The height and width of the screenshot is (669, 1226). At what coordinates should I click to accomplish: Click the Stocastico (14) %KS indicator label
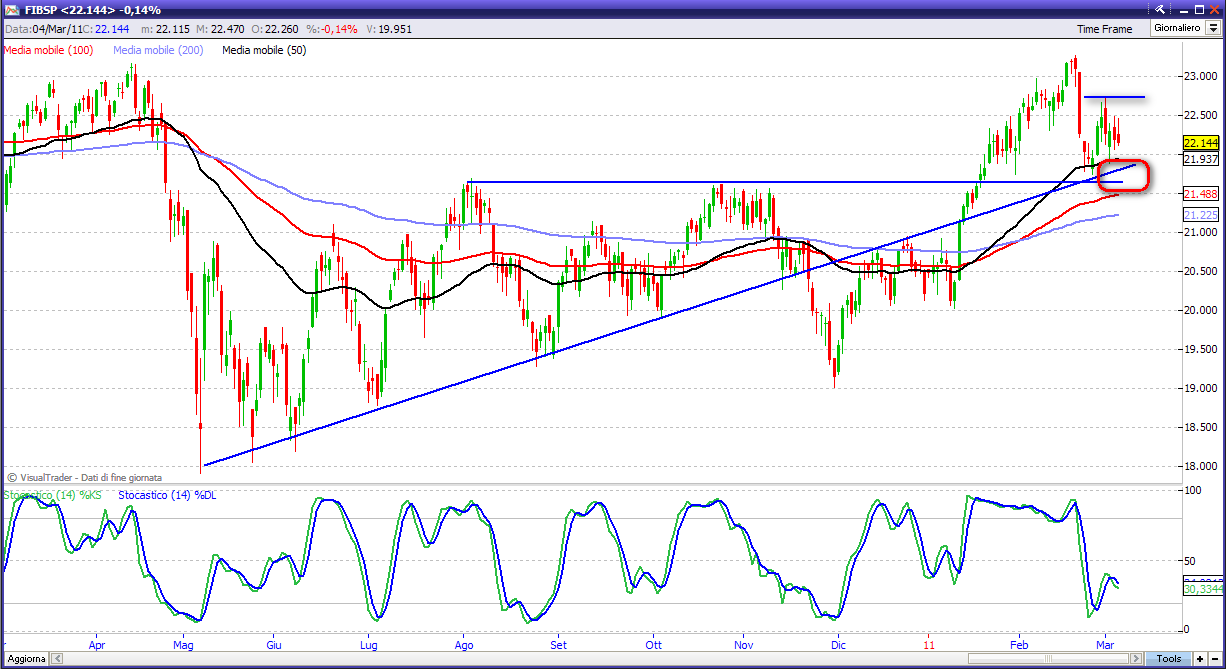pyautogui.click(x=54, y=495)
